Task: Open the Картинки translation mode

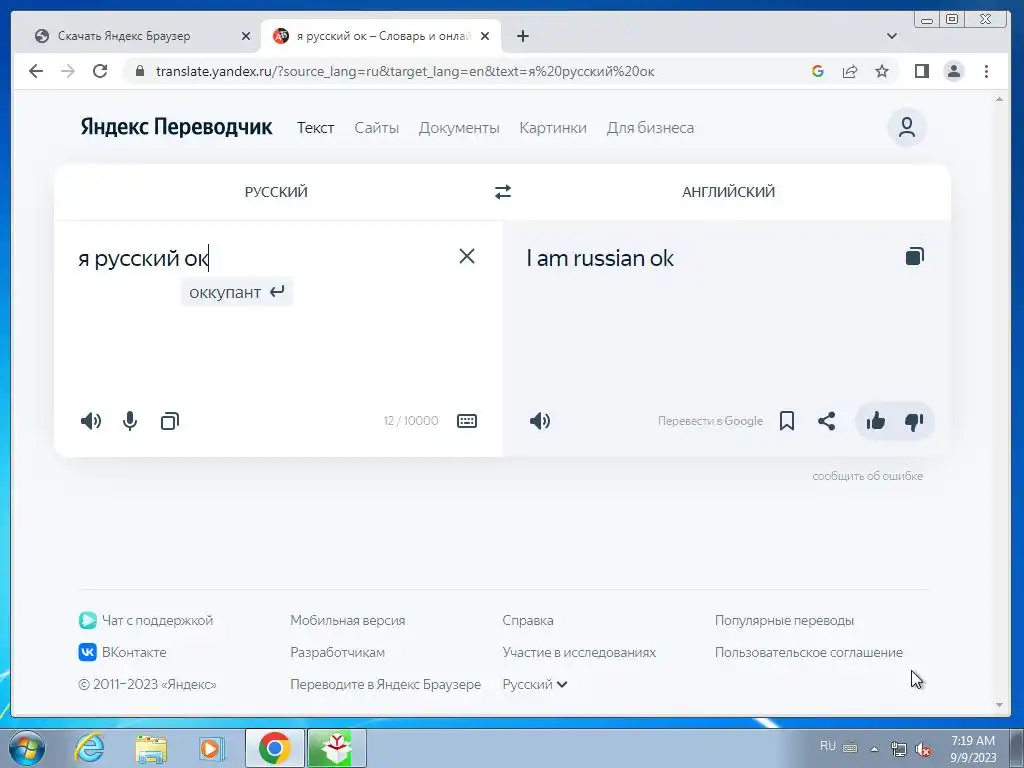Action: (x=553, y=128)
